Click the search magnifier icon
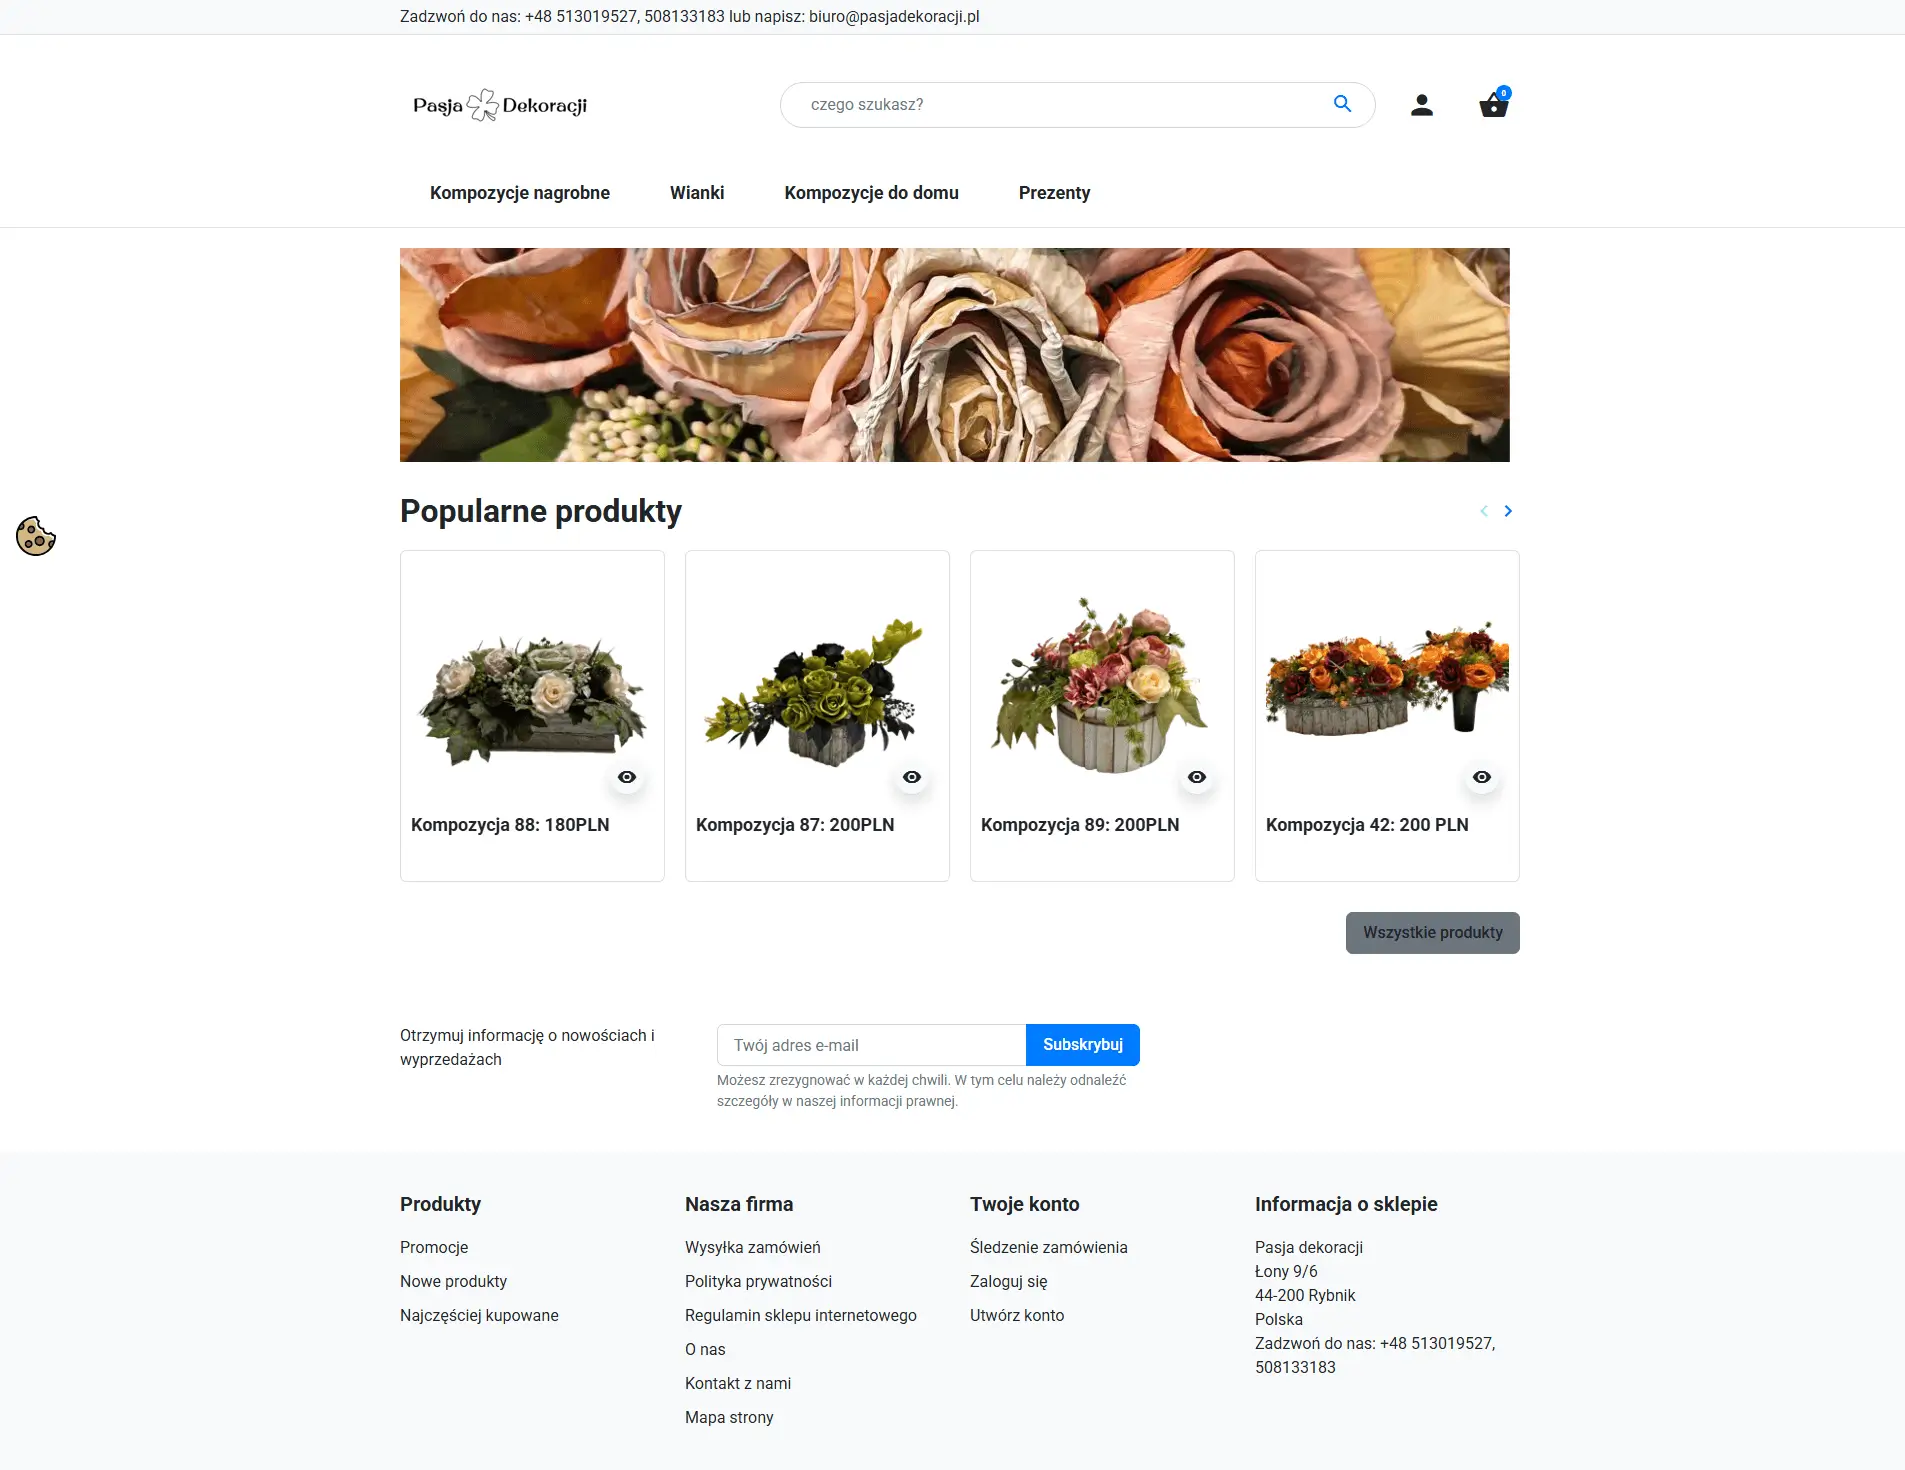The height and width of the screenshot is (1470, 1905). pos(1342,104)
